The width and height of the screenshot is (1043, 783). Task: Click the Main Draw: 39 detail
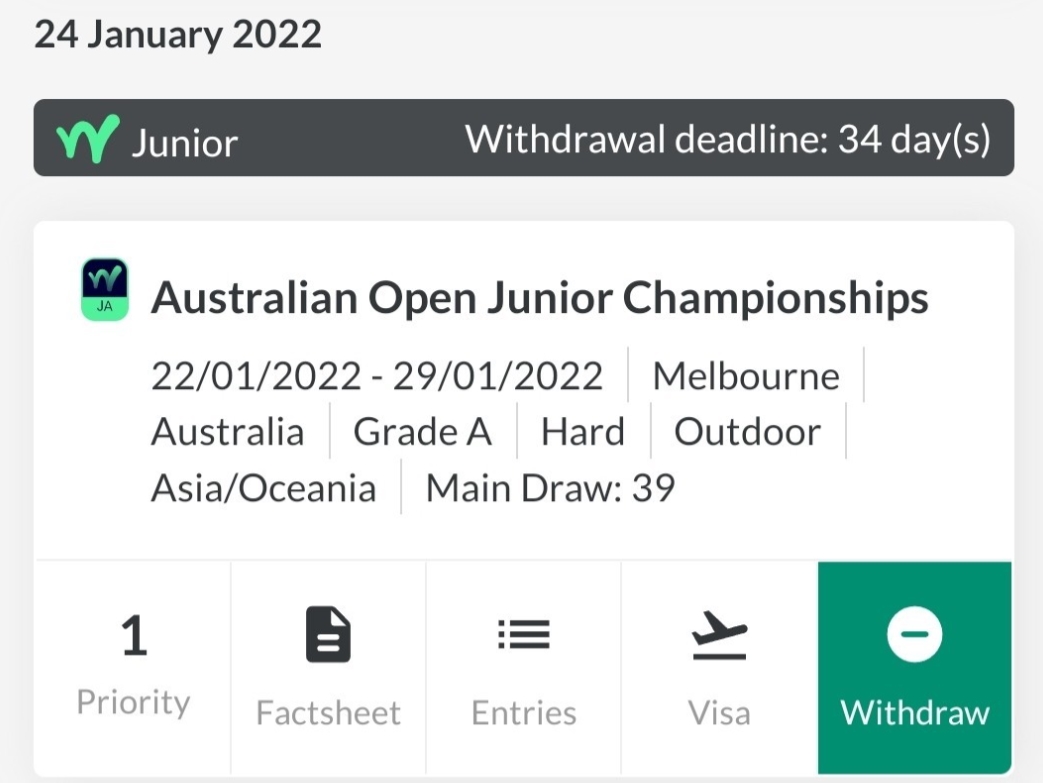pyautogui.click(x=550, y=488)
